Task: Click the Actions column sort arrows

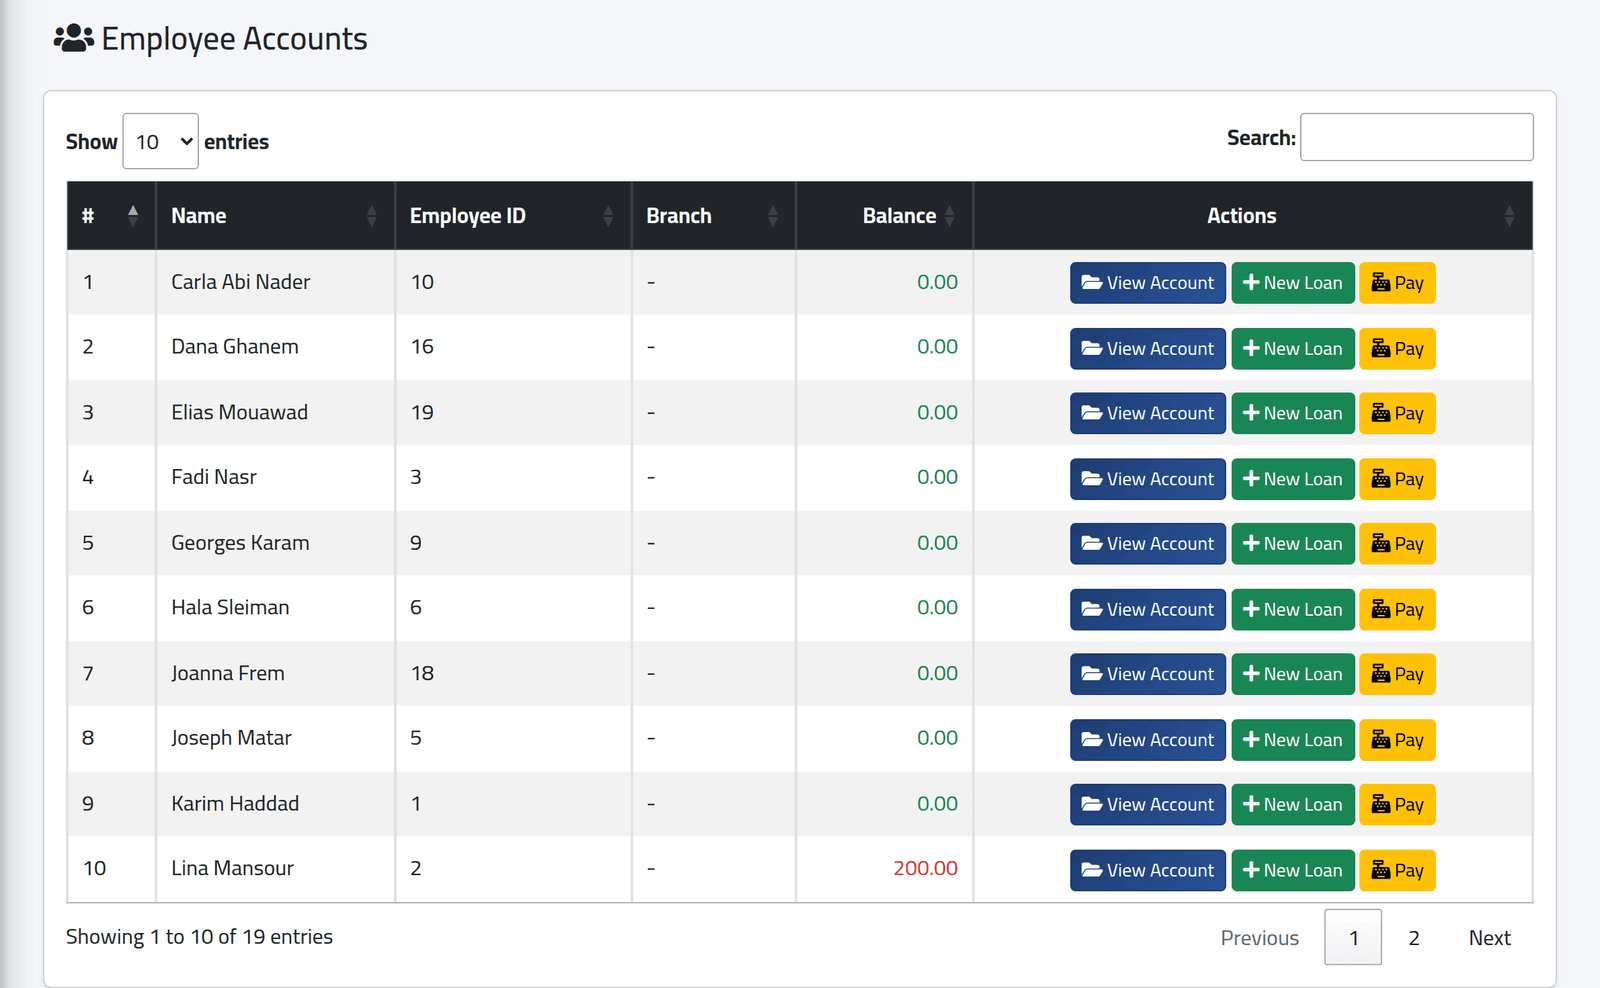Action: 1509,215
